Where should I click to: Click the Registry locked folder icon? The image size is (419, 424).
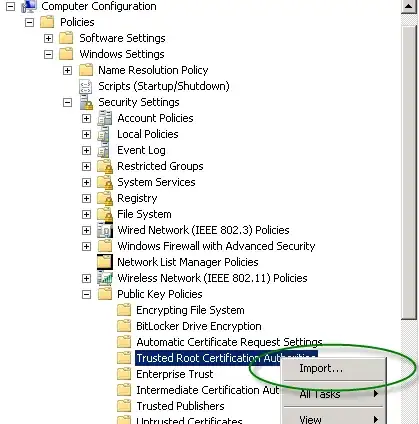click(x=105, y=198)
